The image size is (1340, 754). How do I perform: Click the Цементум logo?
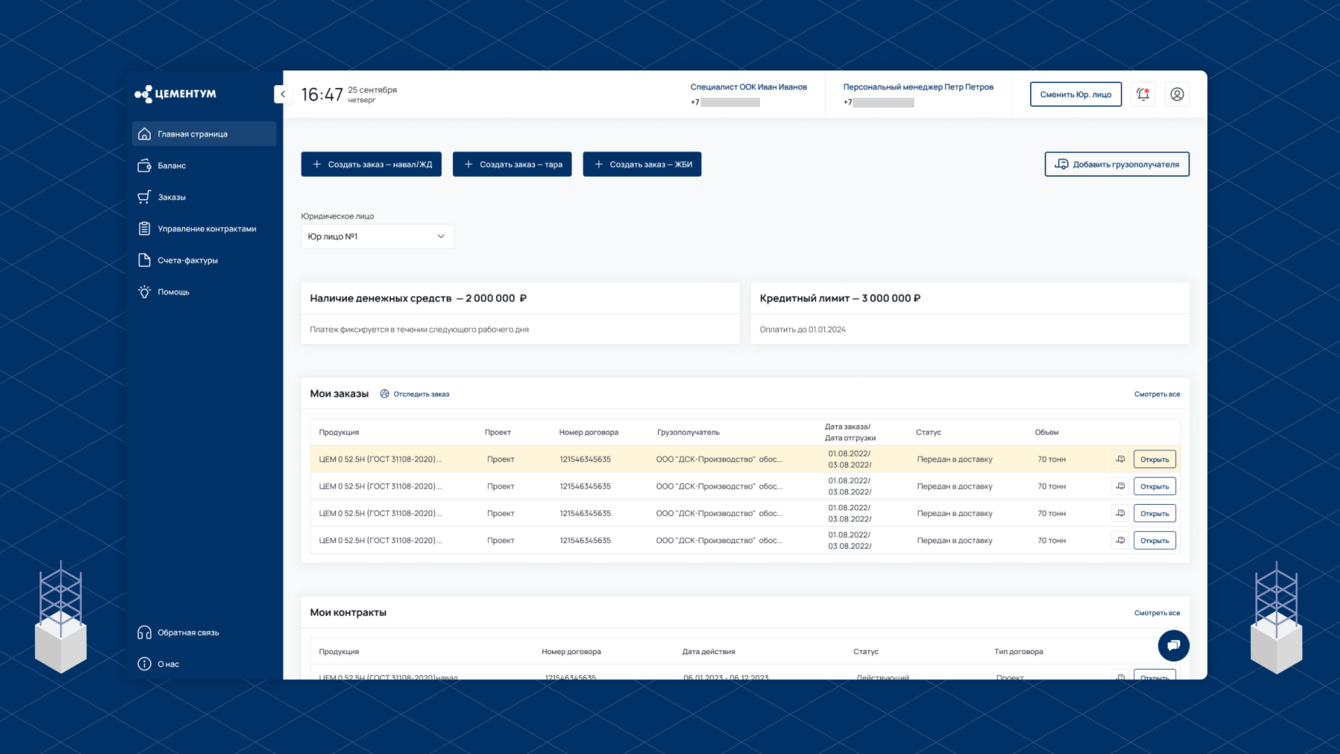[x=176, y=94]
